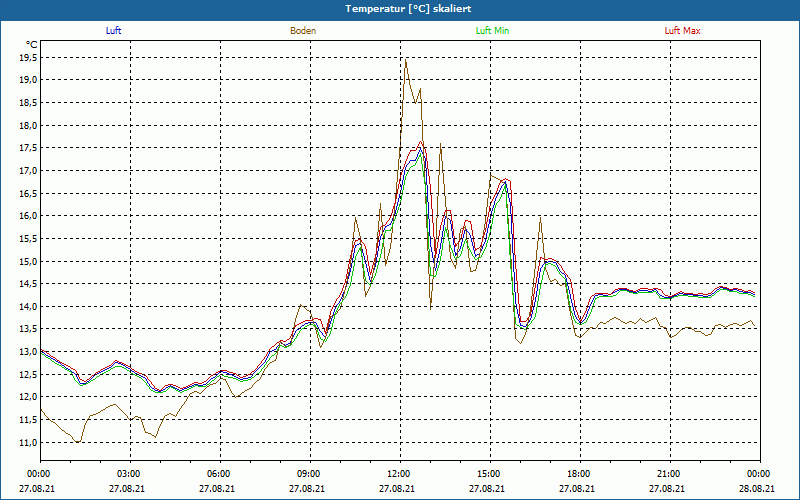The height and width of the screenshot is (500, 800).
Task: Click the 'Luft Max' legend label
Action: pos(682,31)
